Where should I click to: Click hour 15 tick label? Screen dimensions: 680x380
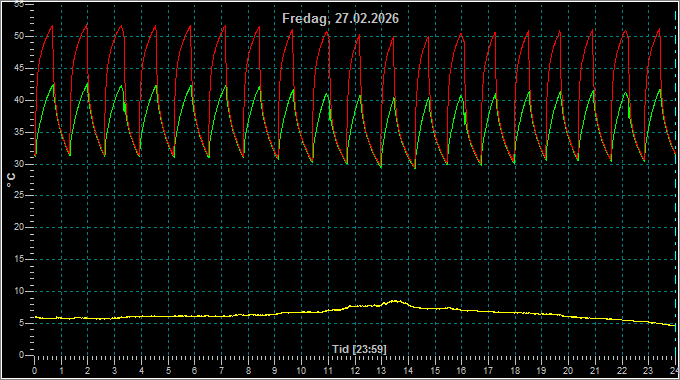tap(435, 371)
